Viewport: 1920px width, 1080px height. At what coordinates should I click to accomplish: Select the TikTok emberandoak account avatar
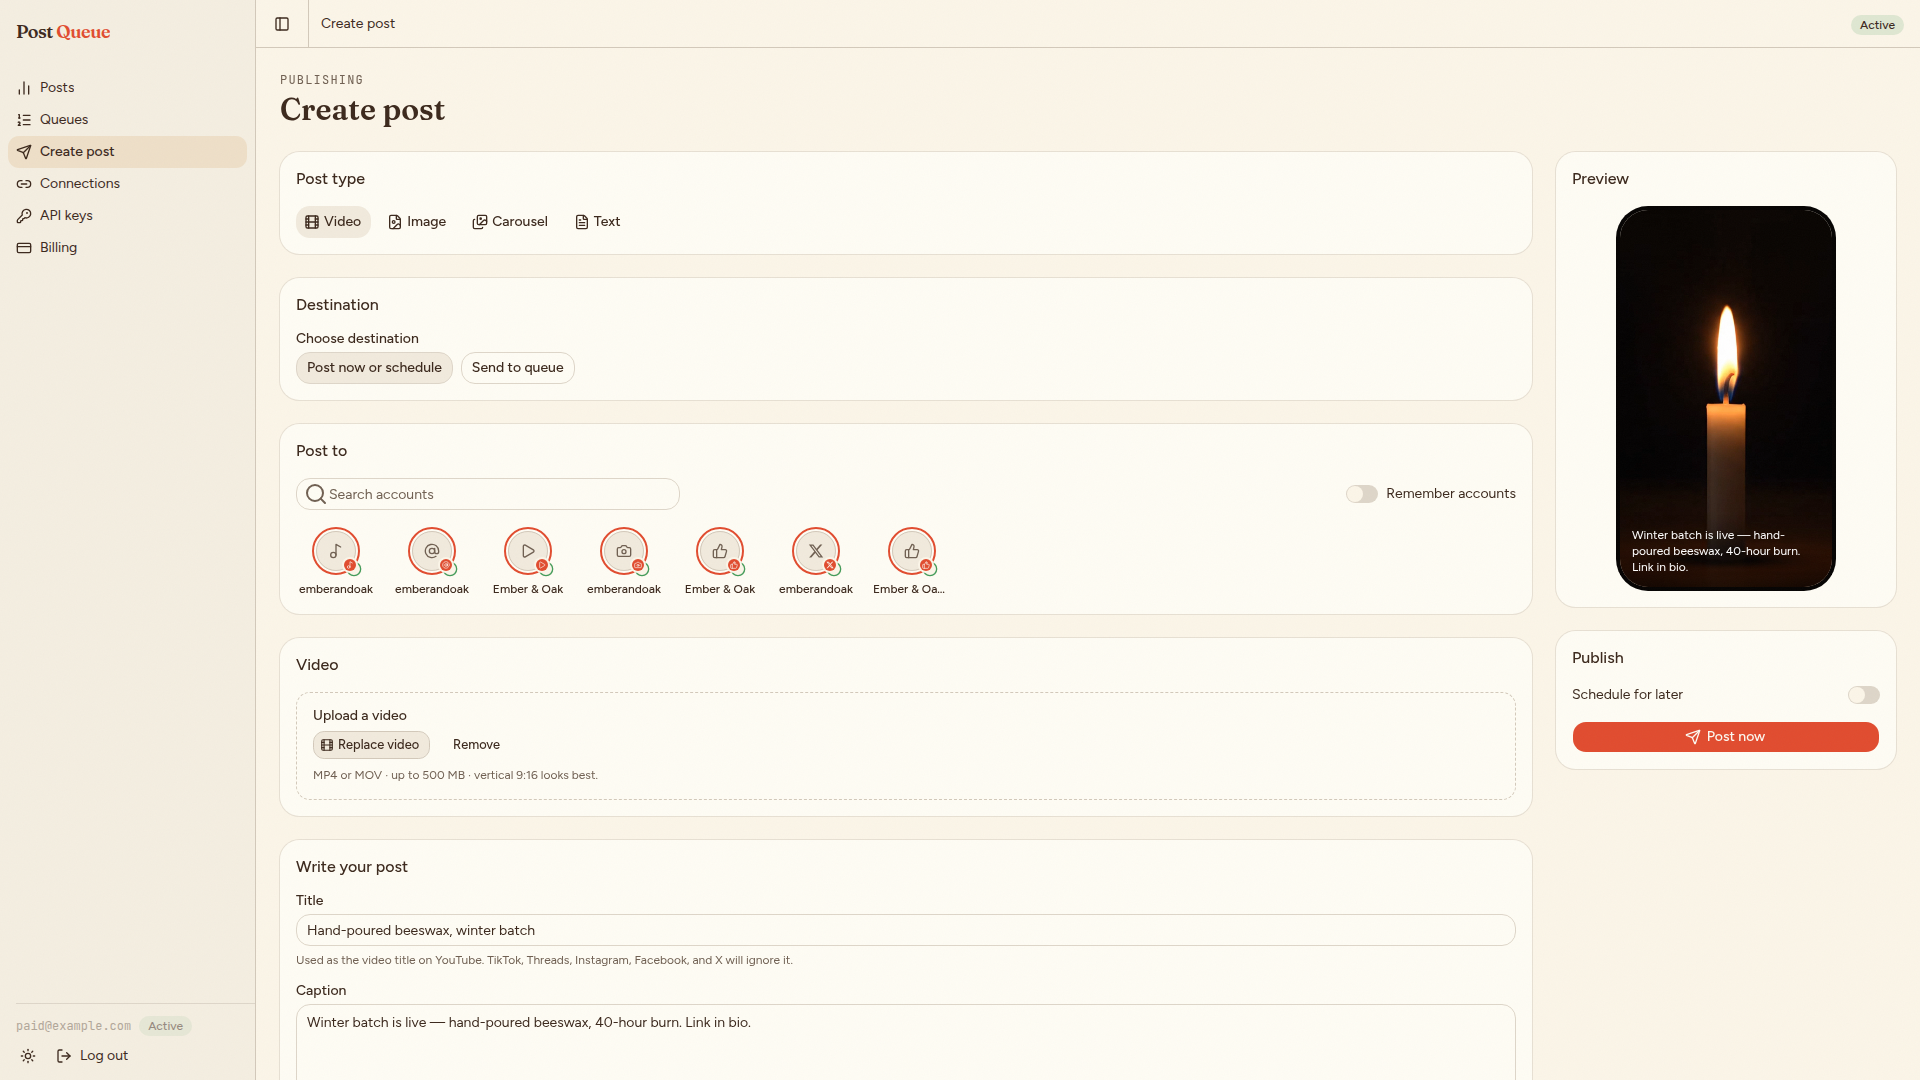(x=336, y=551)
